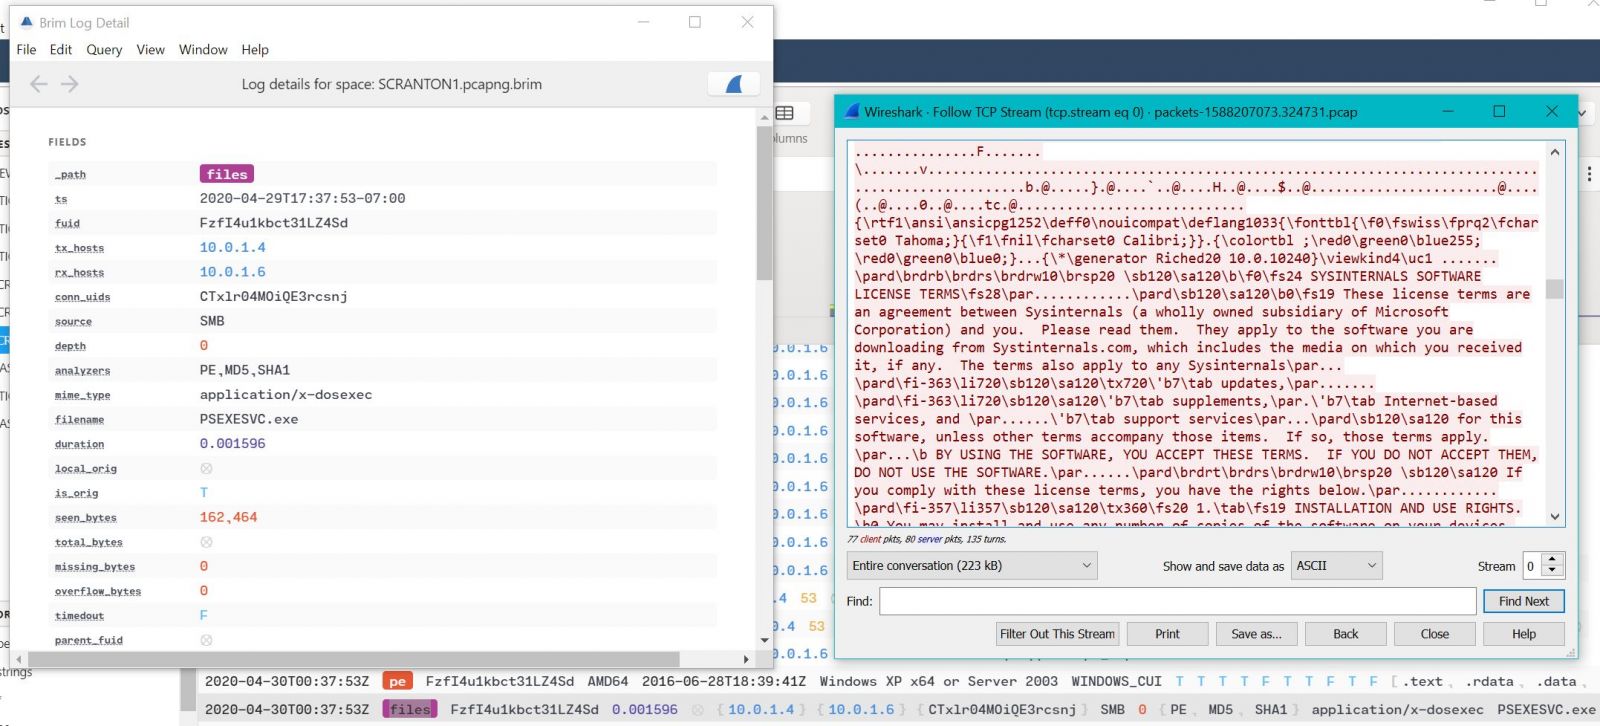Click the up arrow of stream text scrollbar
Screen dimensions: 1600x726
coord(1555,152)
